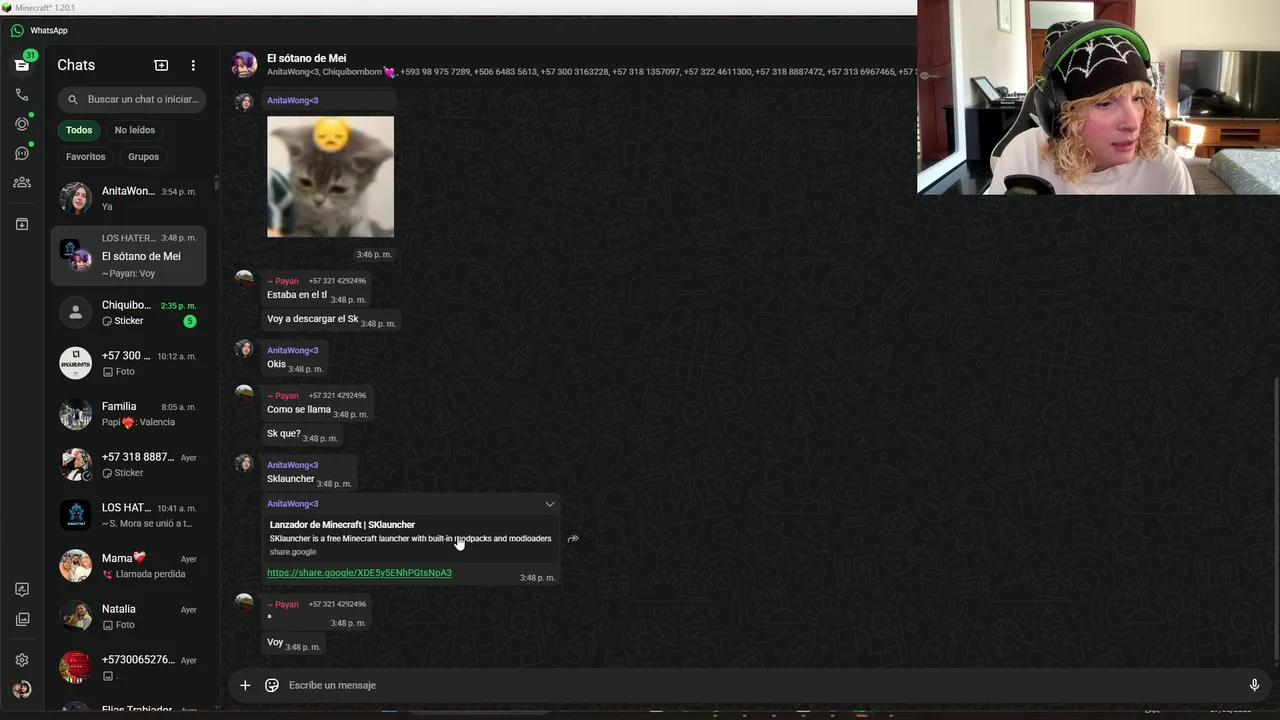Open the Mama chat with missed call
This screenshot has height=720, width=1280.
(x=129, y=566)
